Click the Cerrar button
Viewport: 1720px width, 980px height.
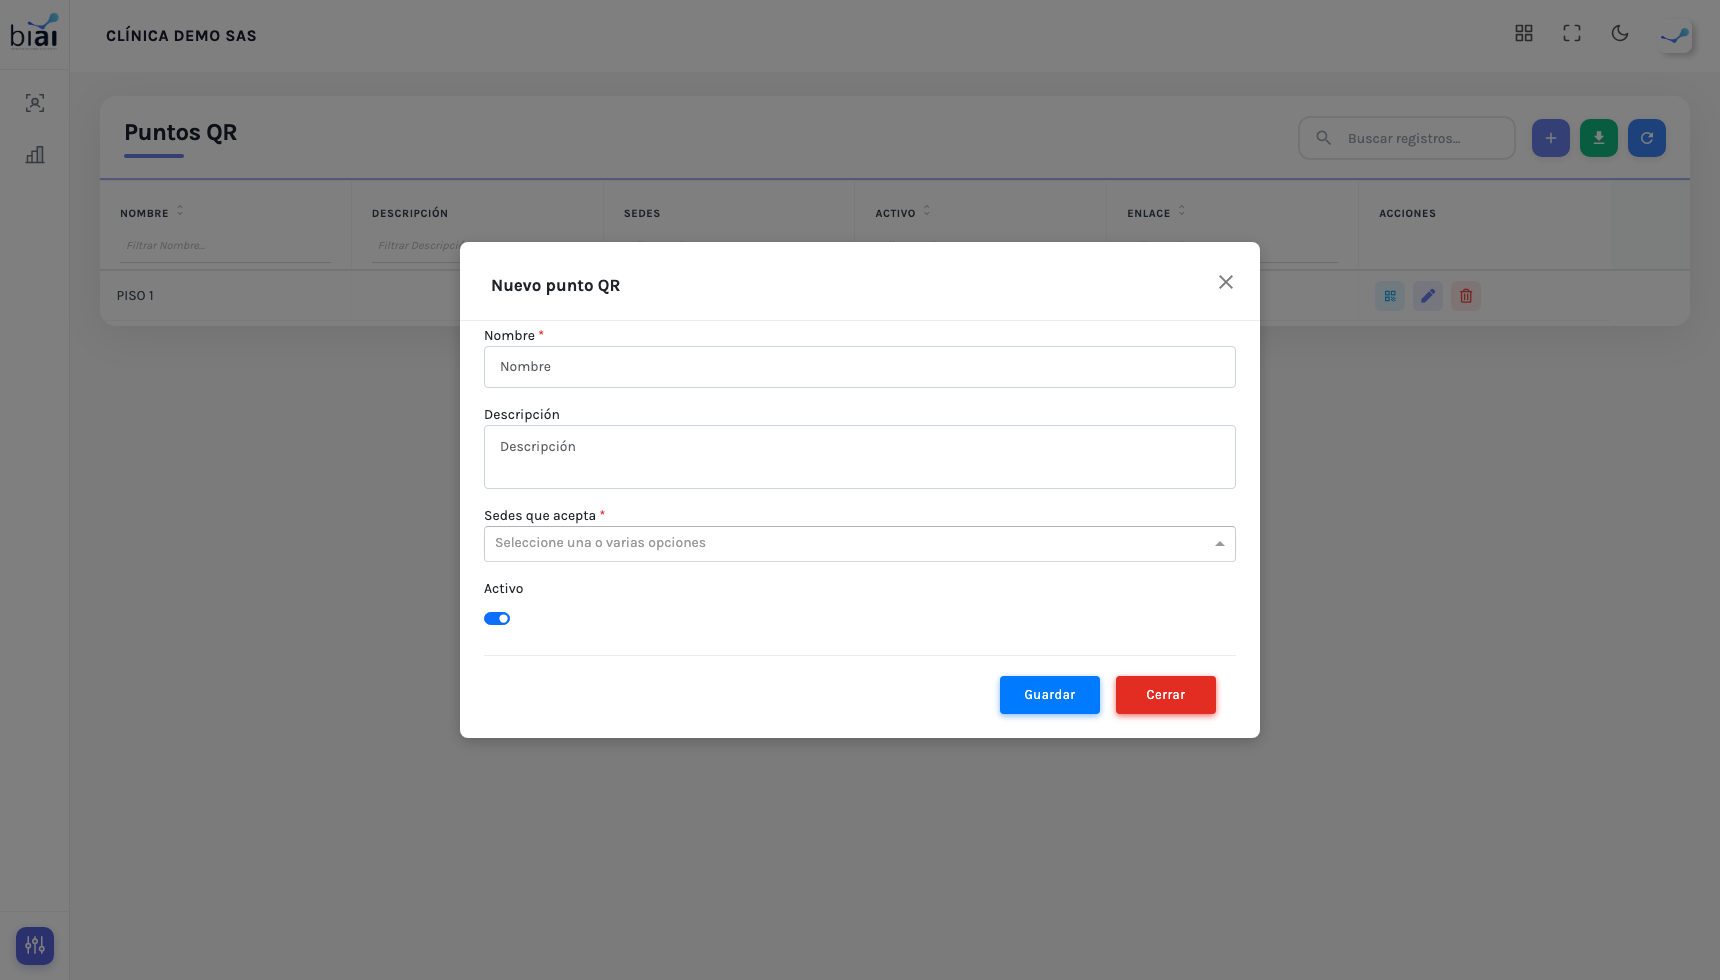1166,695
